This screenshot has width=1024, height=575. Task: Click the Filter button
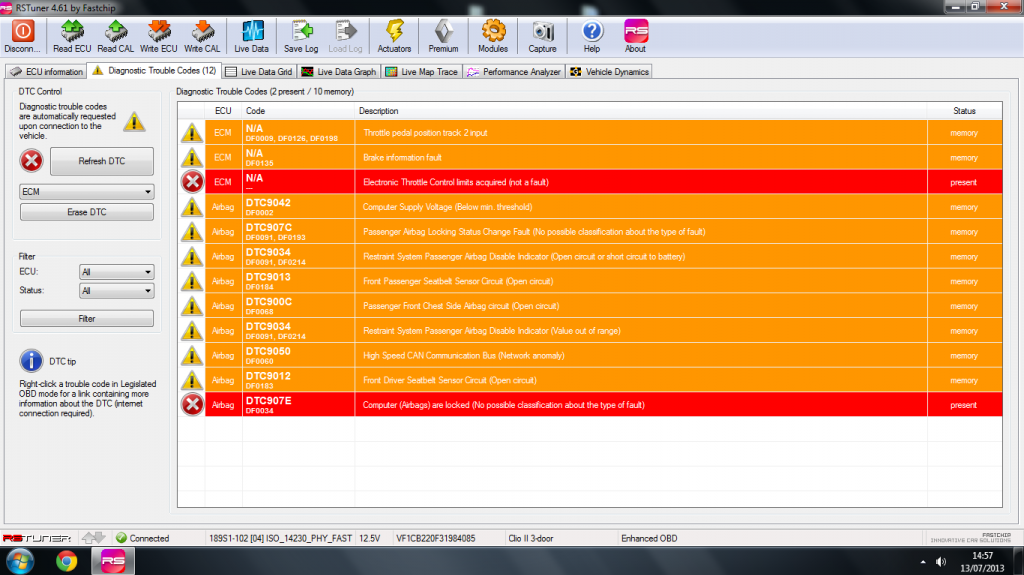[x=87, y=318]
